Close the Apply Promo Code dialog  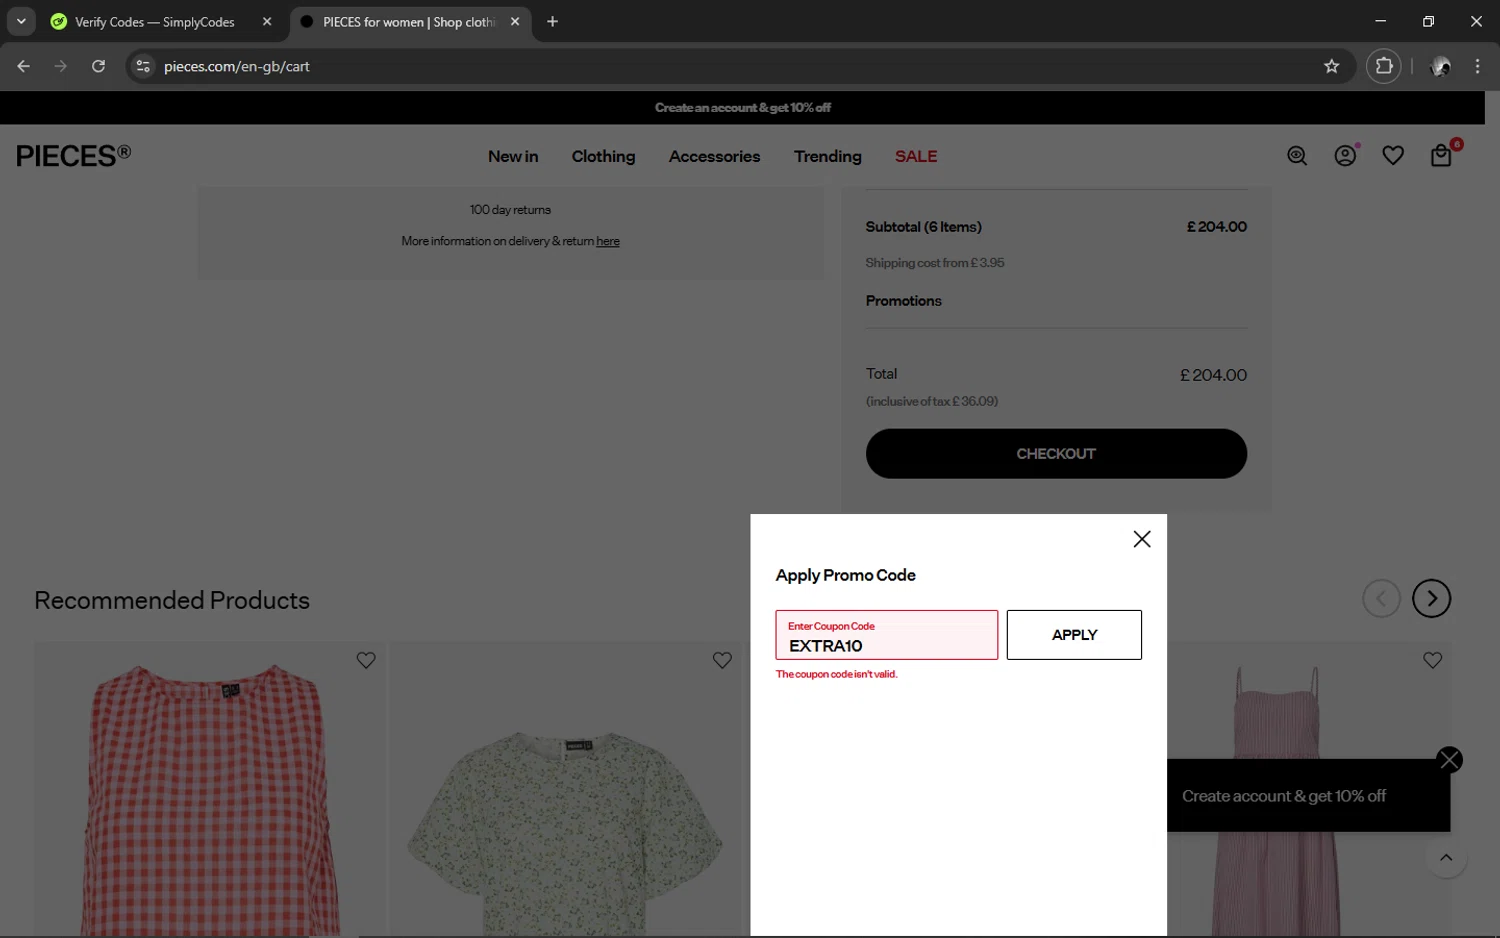pyautogui.click(x=1142, y=539)
